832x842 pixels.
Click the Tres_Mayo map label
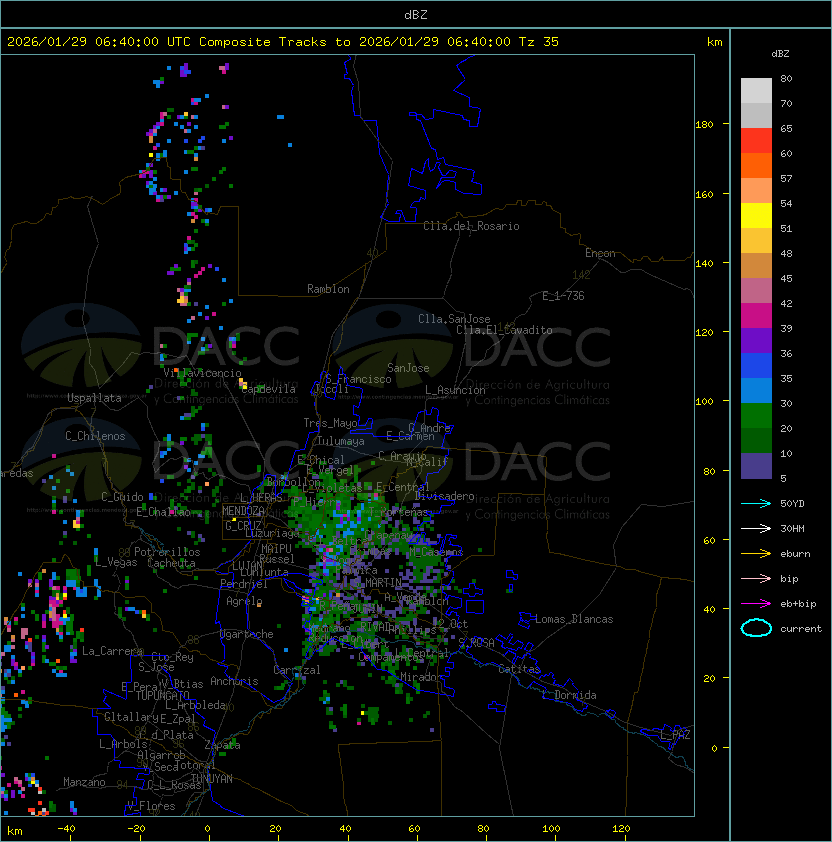tap(330, 423)
